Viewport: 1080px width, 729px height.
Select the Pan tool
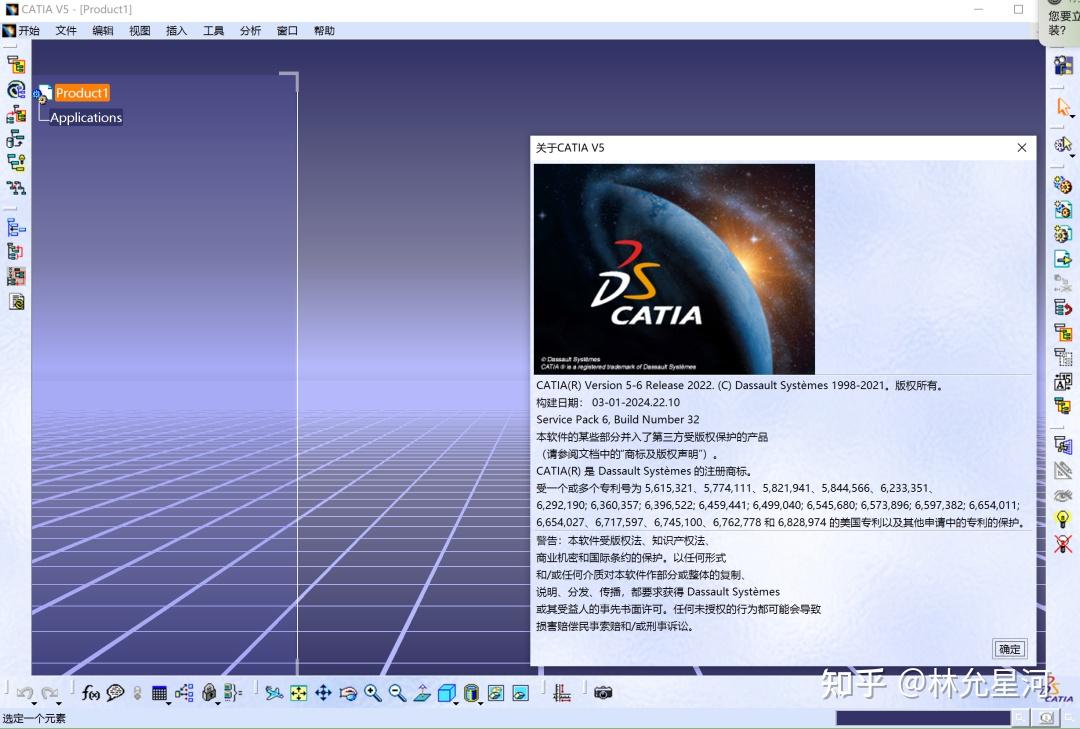pyautogui.click(x=322, y=692)
